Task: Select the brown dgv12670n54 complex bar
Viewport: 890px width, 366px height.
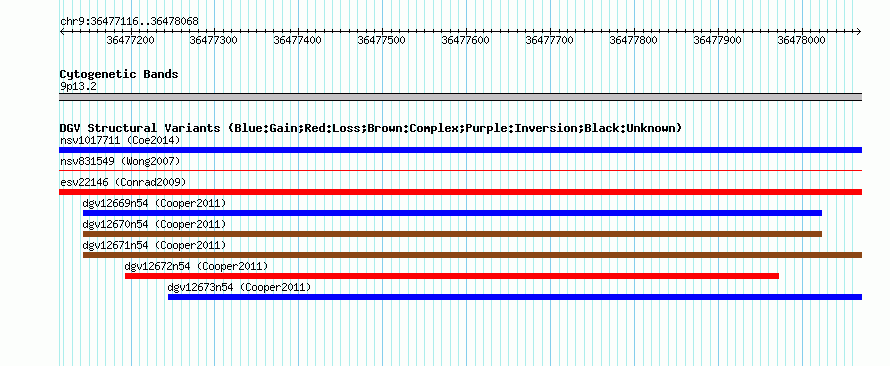Action: coord(452,234)
